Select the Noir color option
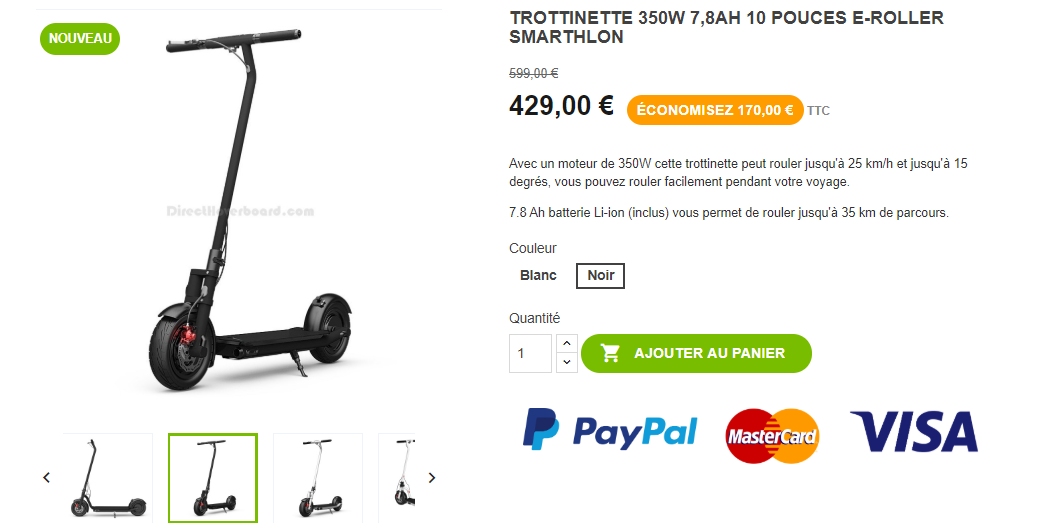Image resolution: width=1053 pixels, height=528 pixels. pos(600,275)
